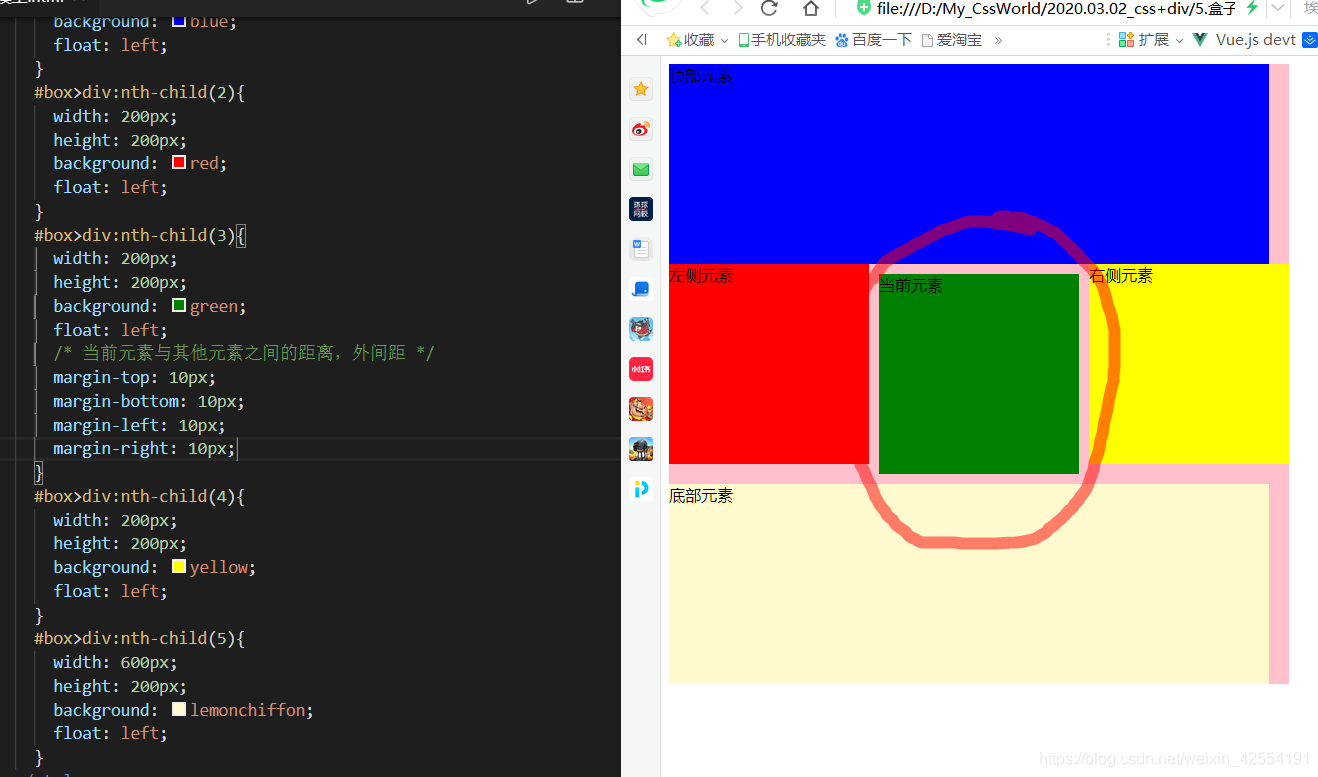Viewport: 1318px width, 777px height.
Task: Open the address bar history dropdown chevron
Action: tap(1278, 8)
